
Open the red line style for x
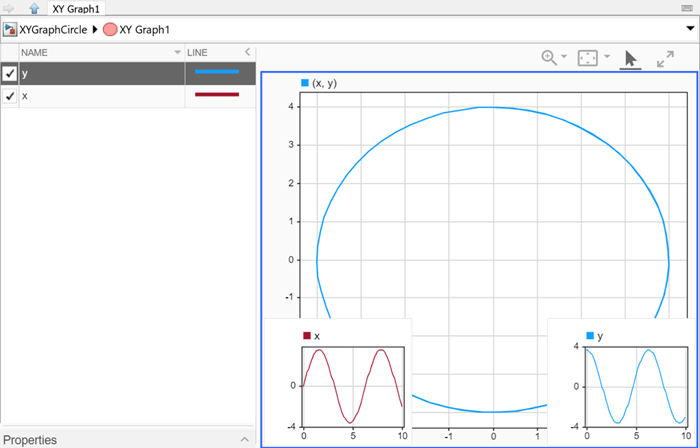(217, 94)
